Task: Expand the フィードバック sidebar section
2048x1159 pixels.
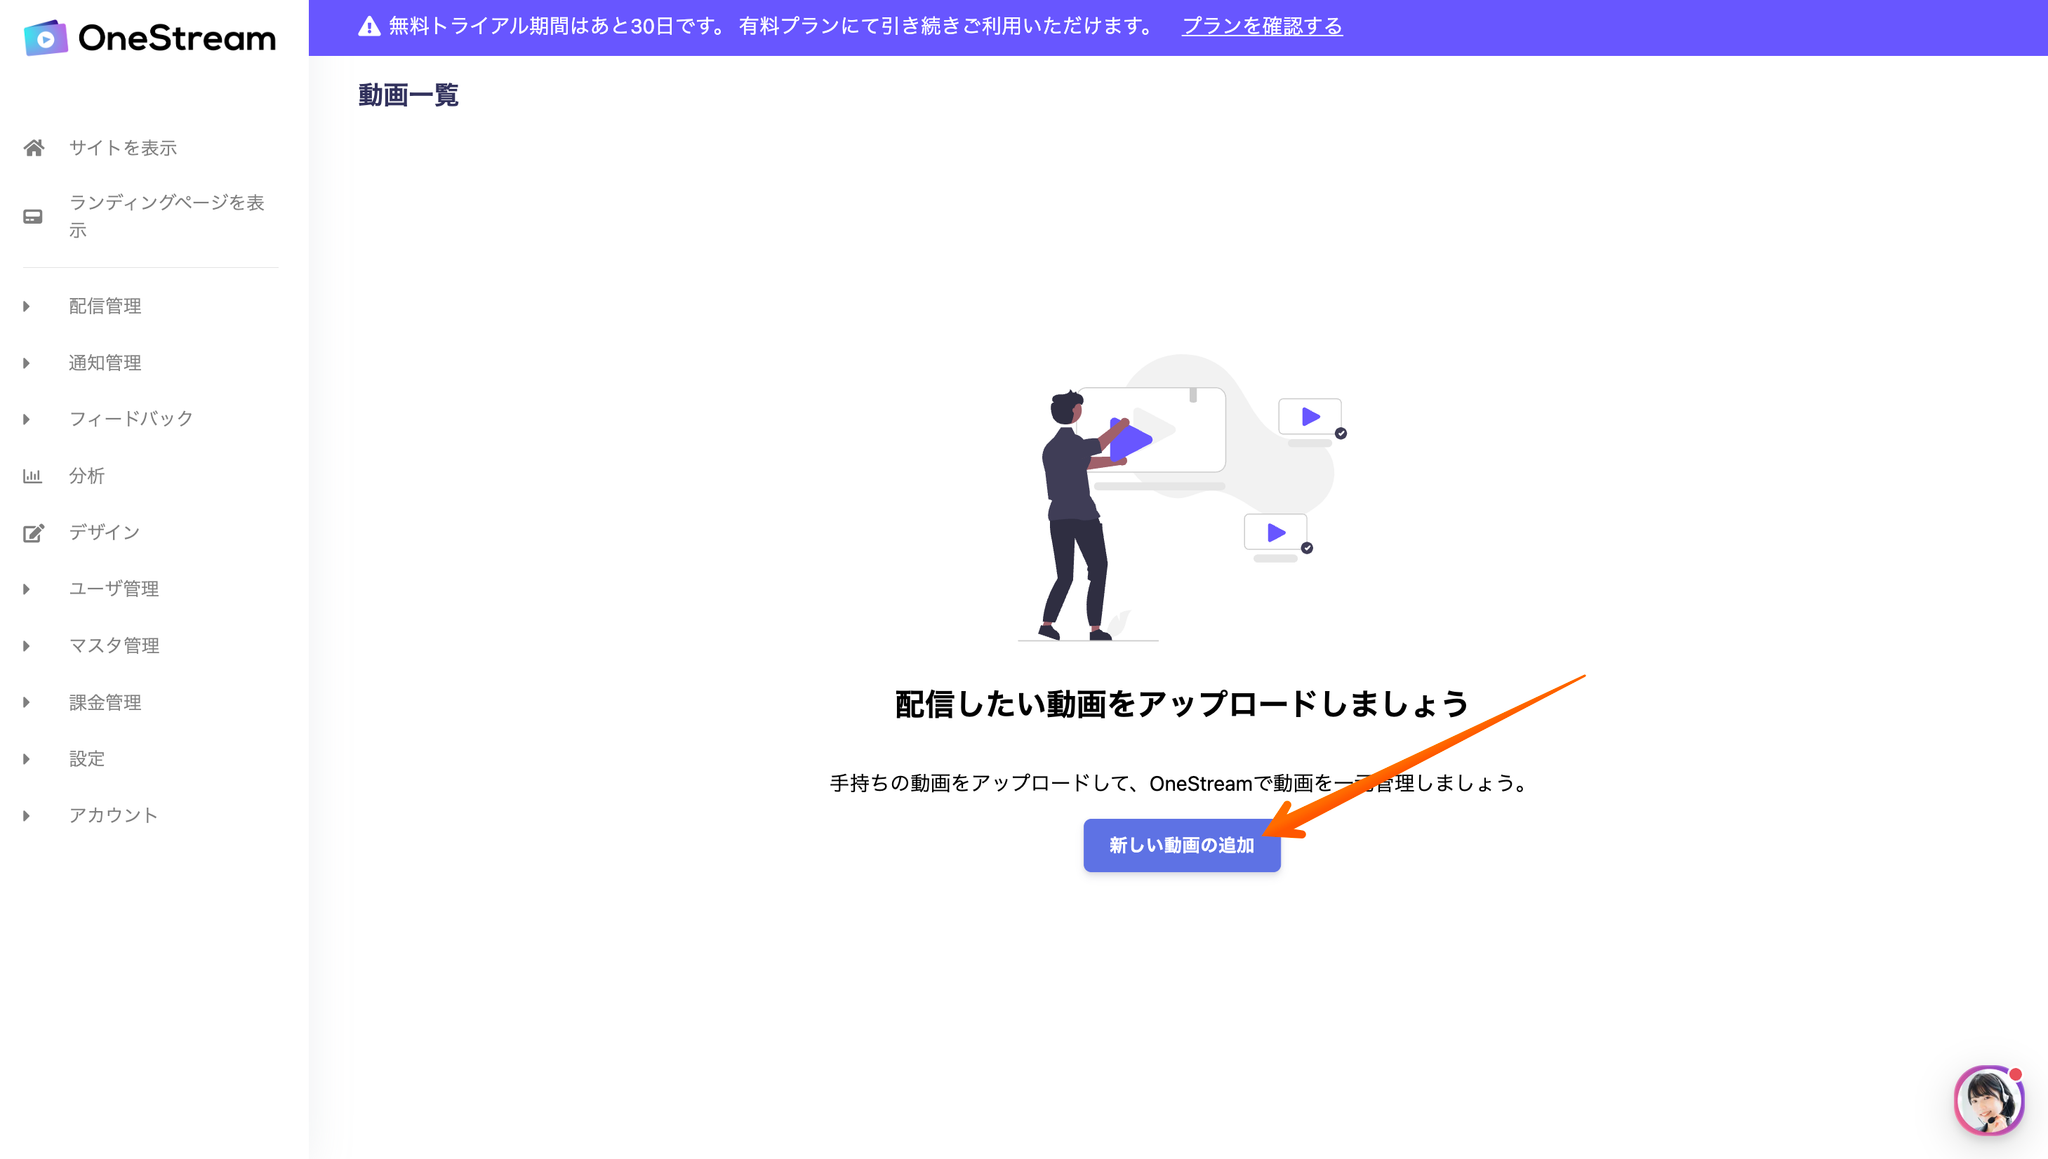Action: click(130, 419)
